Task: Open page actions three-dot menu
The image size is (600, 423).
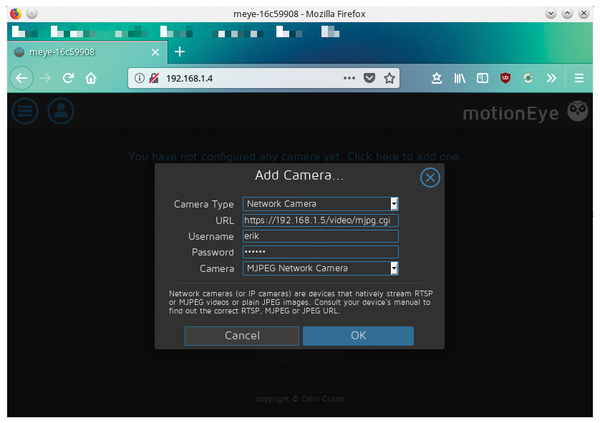Action: click(349, 78)
